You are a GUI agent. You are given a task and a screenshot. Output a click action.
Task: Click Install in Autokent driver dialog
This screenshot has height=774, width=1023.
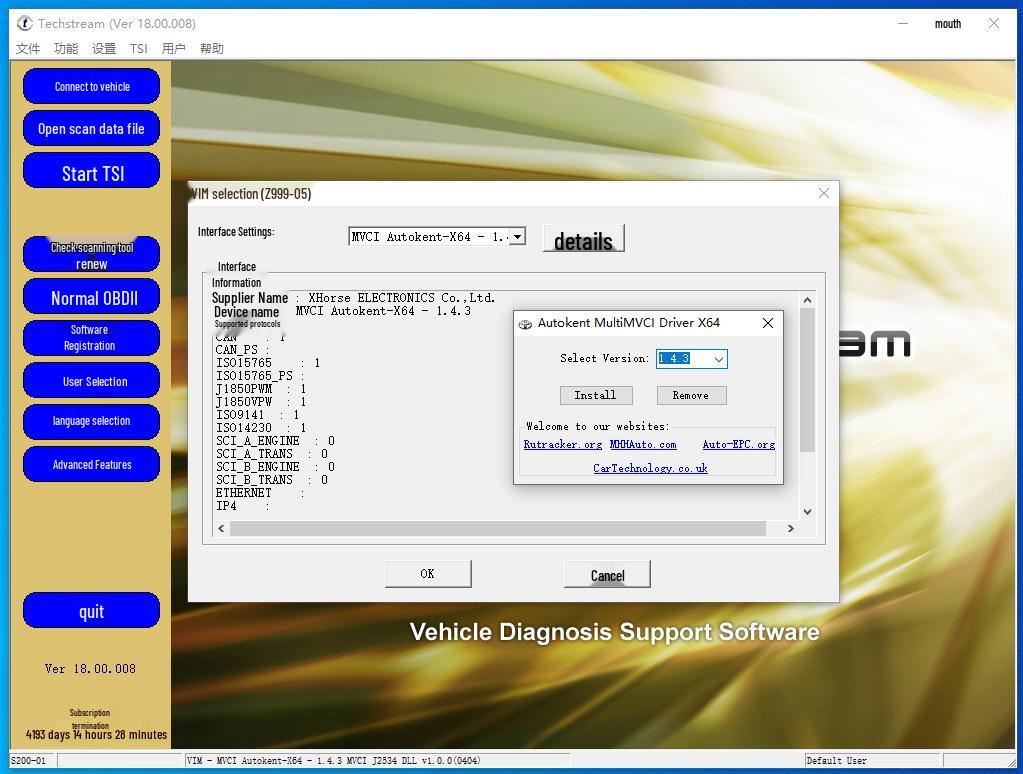point(596,395)
